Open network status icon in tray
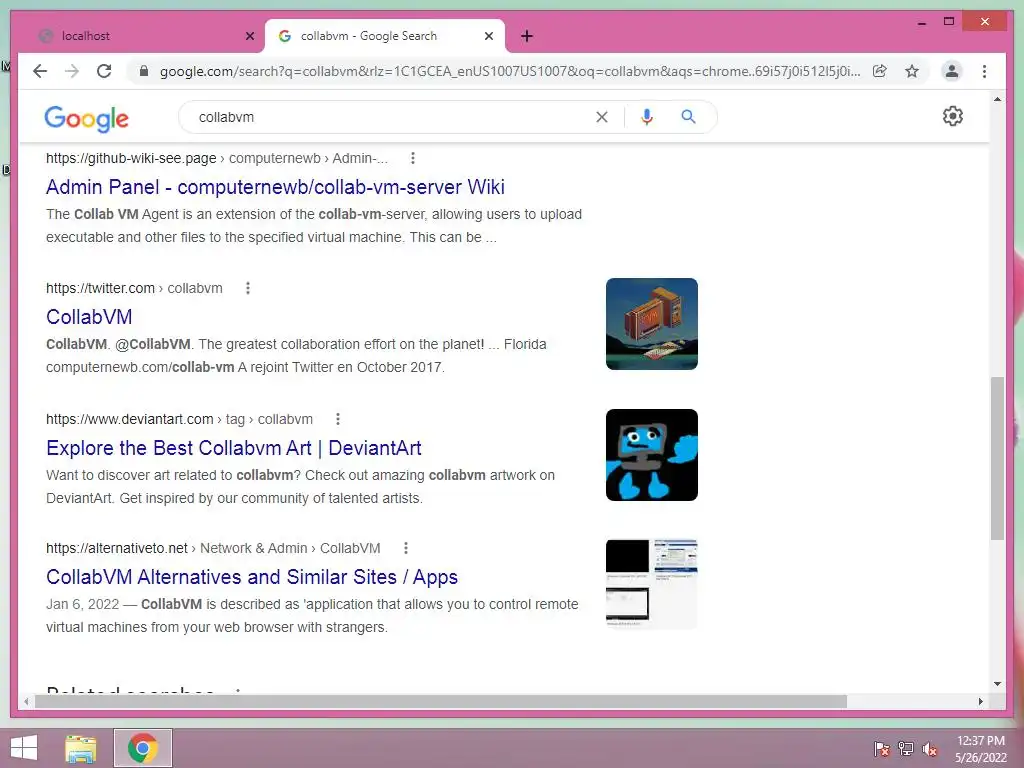Screen dimensions: 1024x768 905,748
